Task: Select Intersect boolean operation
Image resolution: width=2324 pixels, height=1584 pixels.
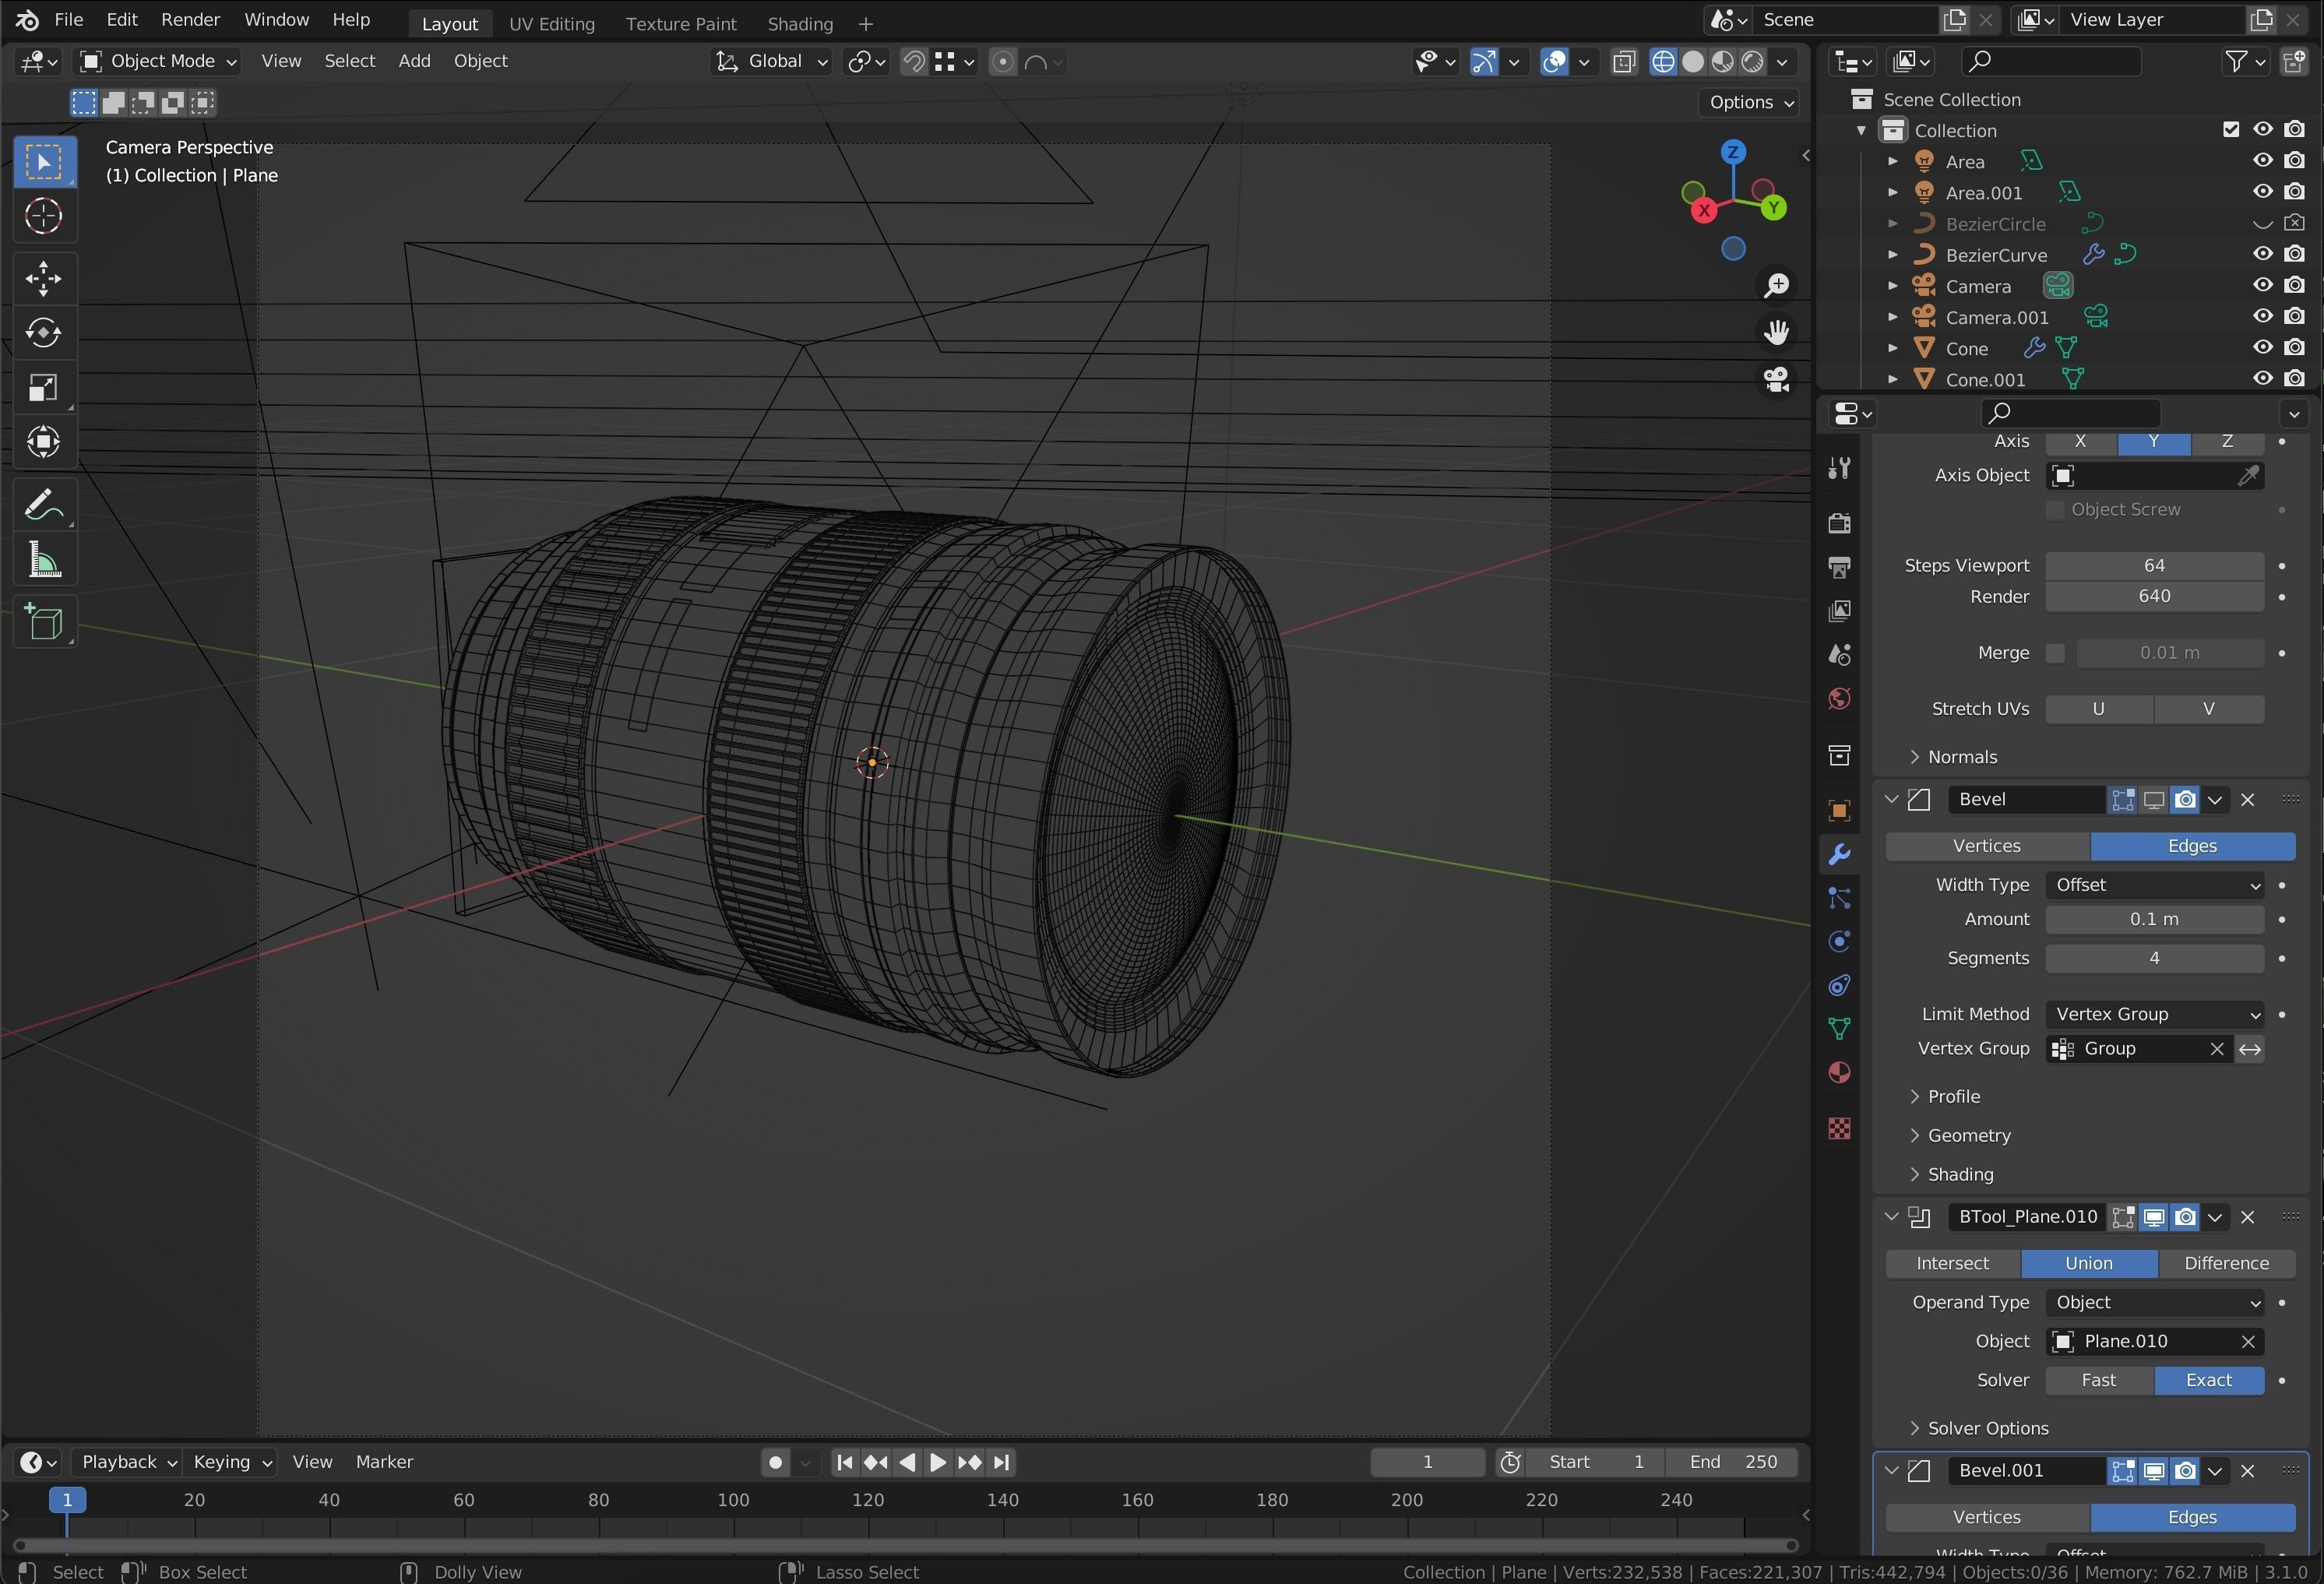Action: coord(1952,1263)
